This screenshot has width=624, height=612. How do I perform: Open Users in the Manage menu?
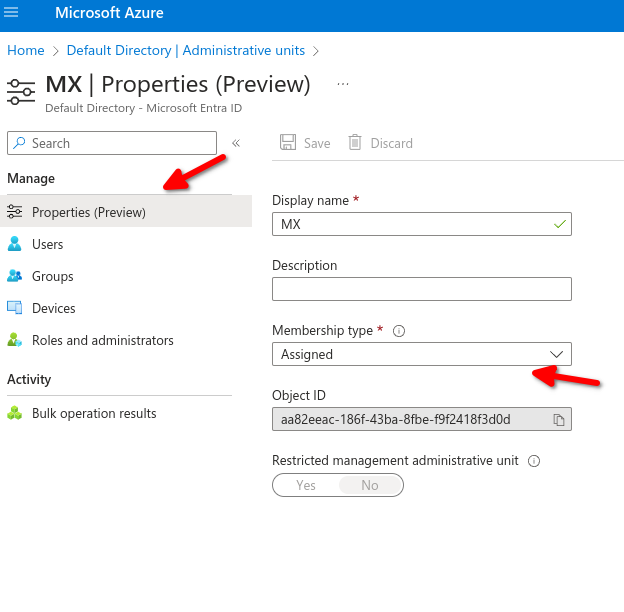pyautogui.click(x=47, y=244)
